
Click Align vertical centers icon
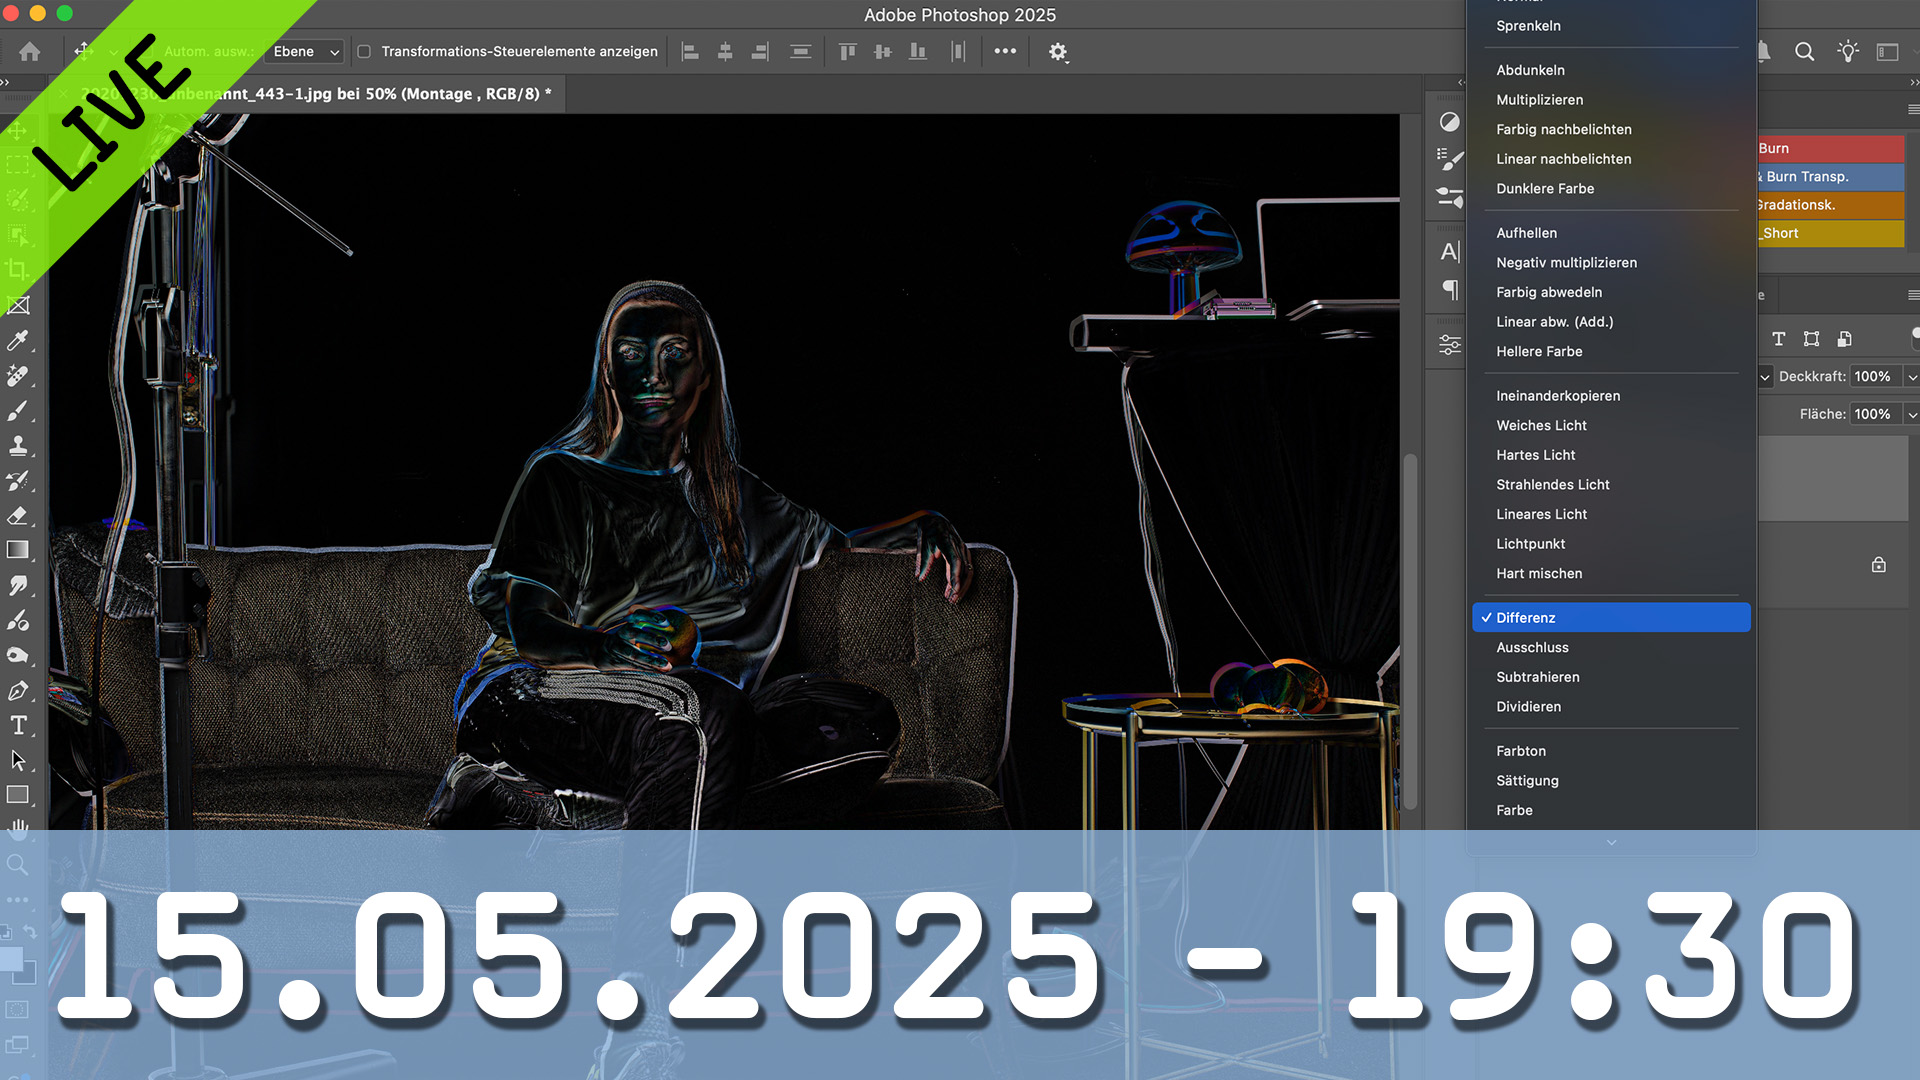(x=882, y=52)
